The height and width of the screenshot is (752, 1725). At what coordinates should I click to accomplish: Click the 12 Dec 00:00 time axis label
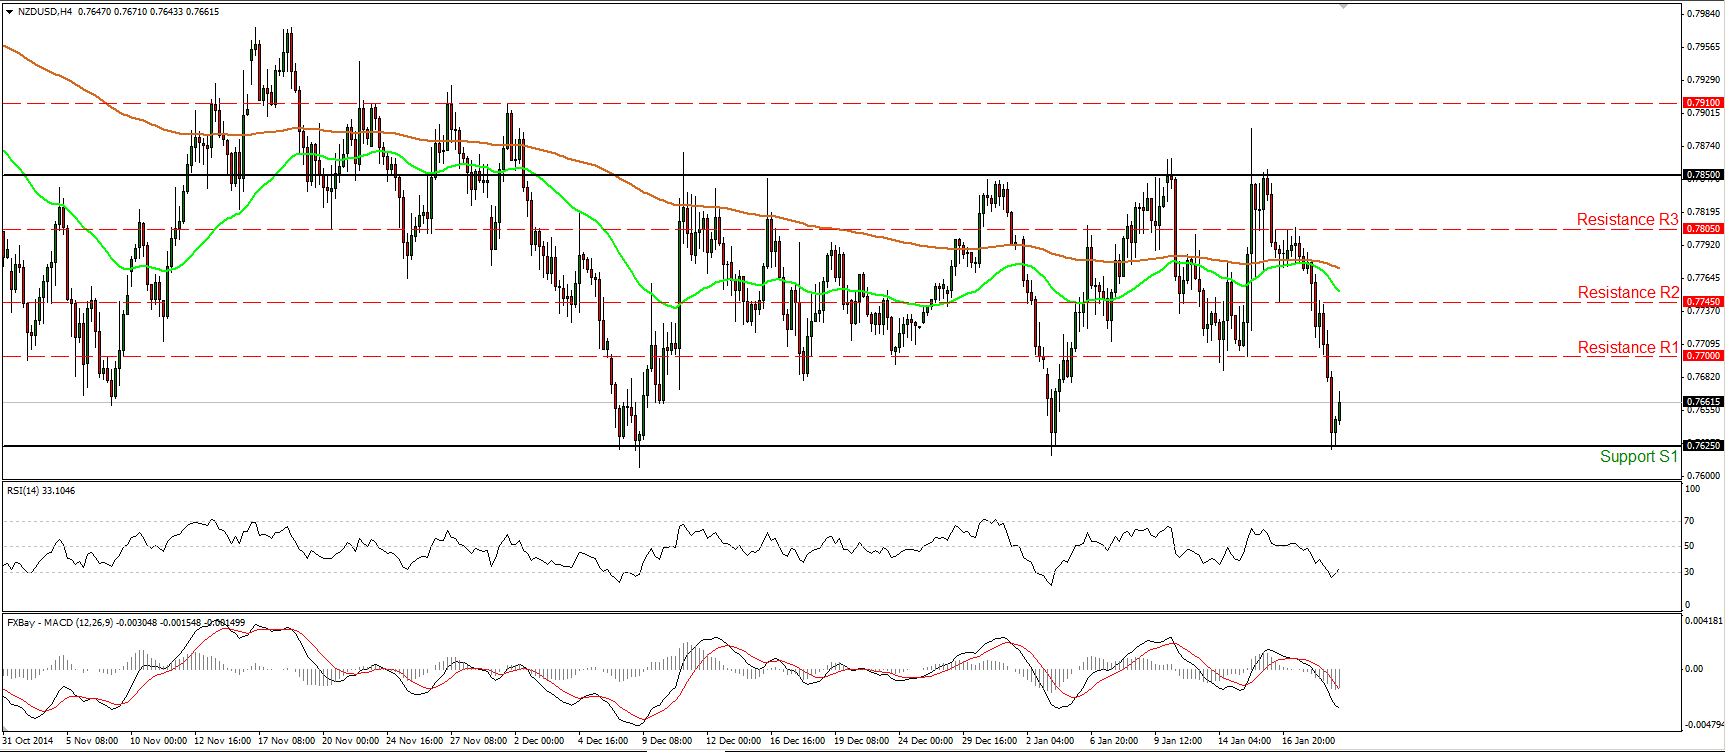click(735, 741)
